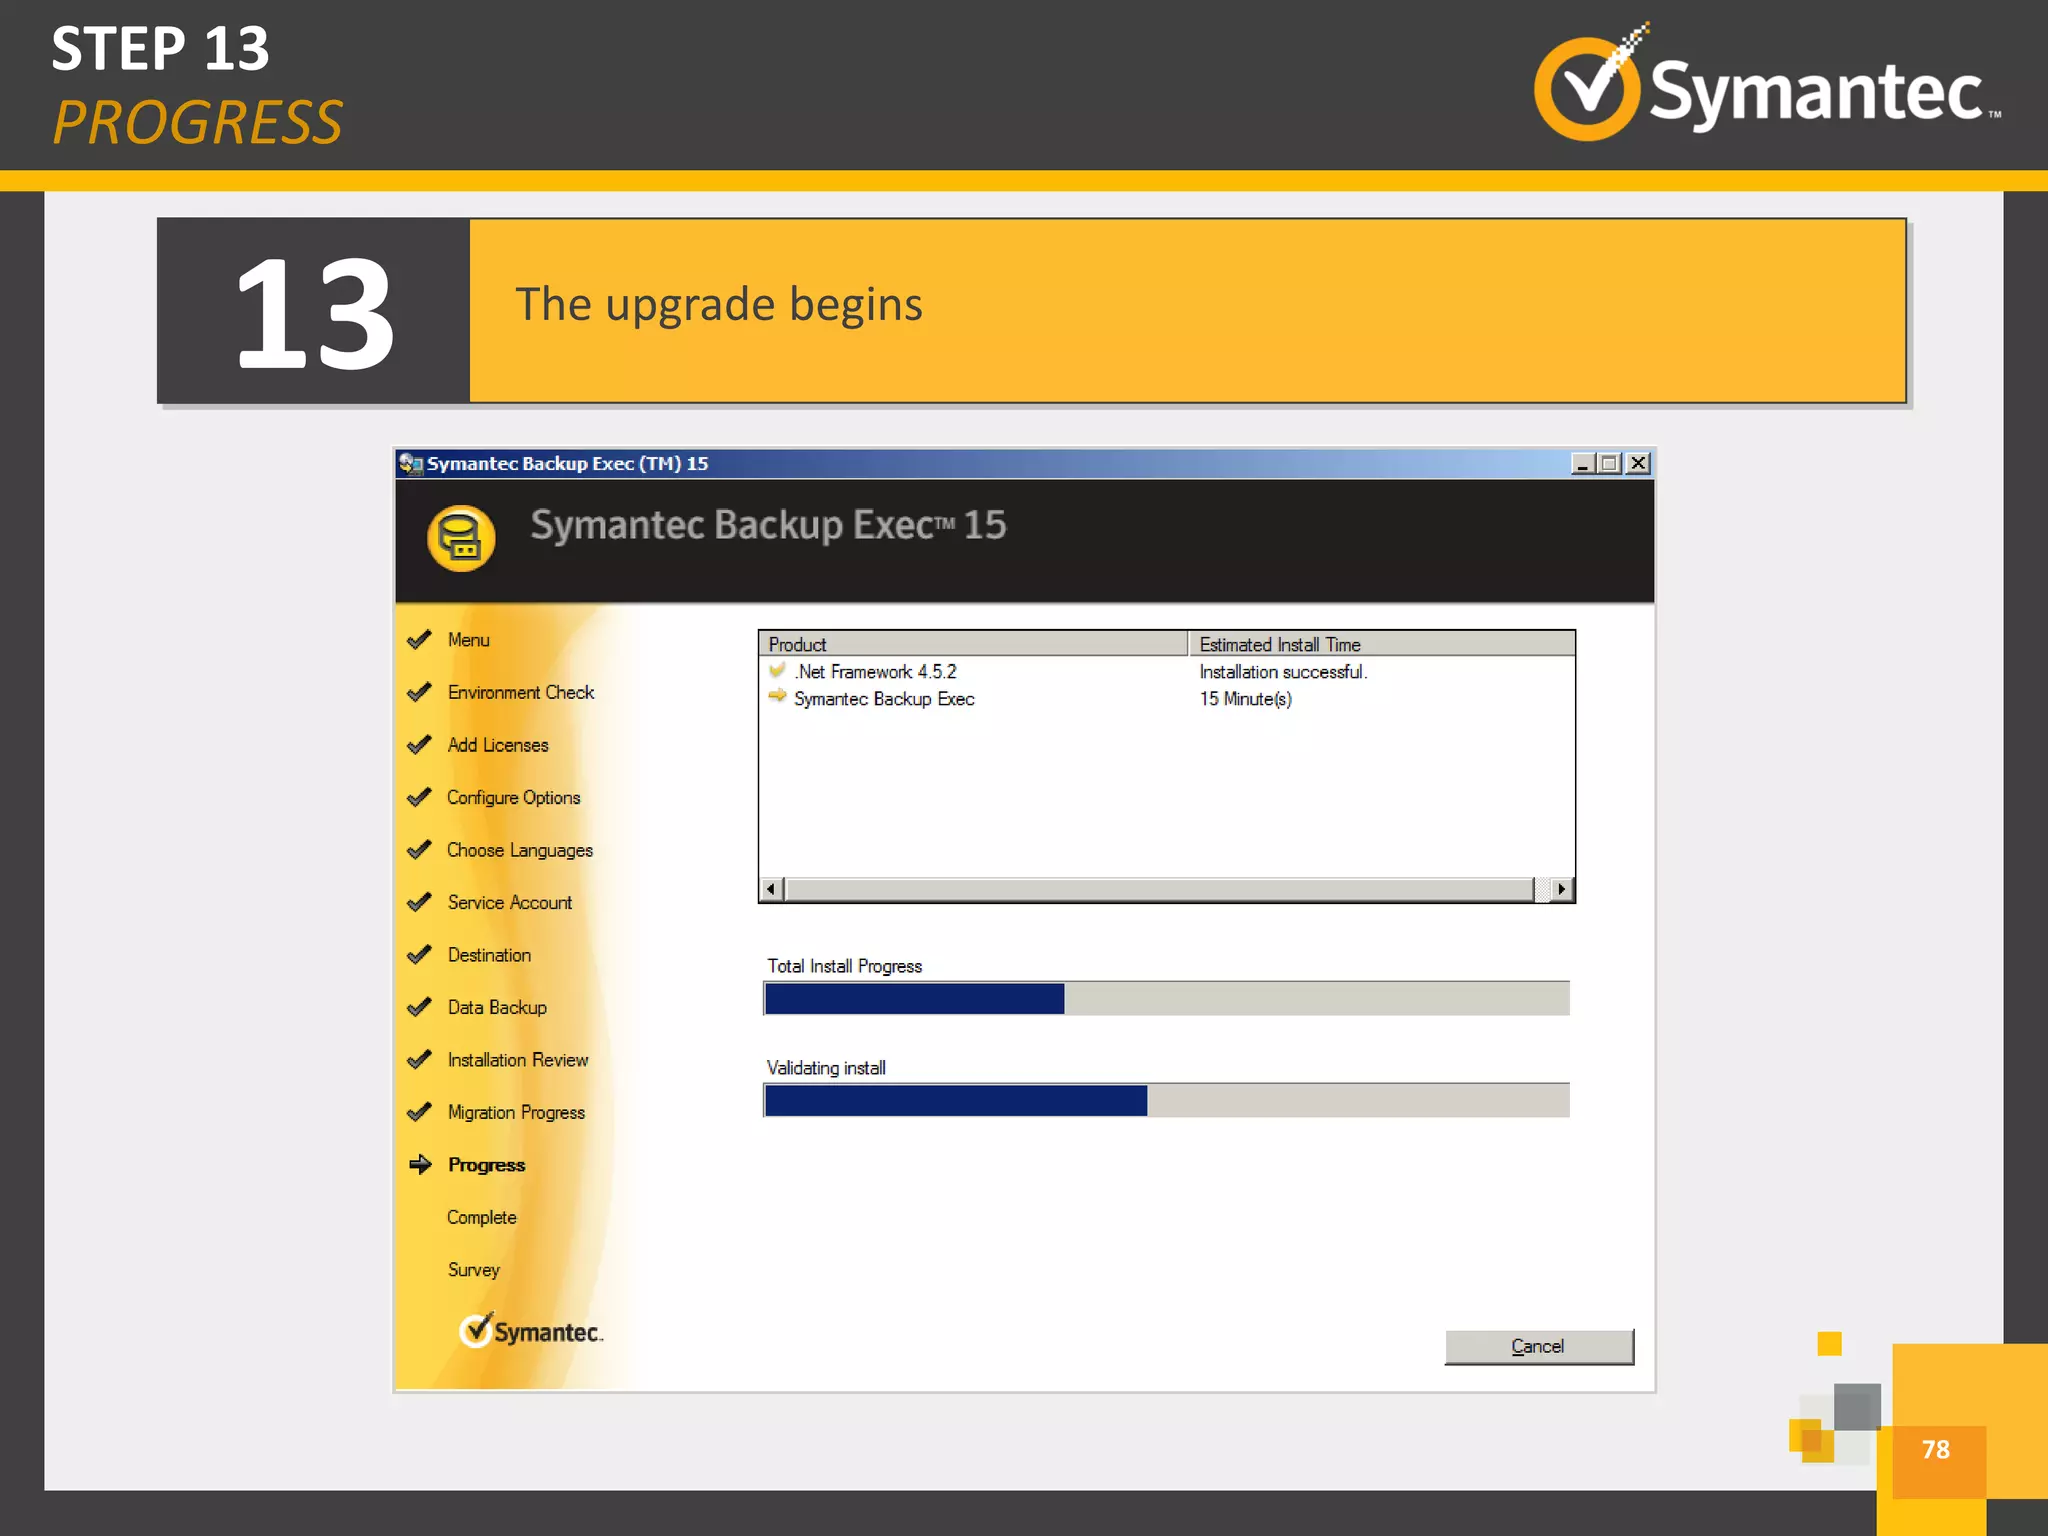Click the checkmark icon beside Environment Check
Image resolution: width=2048 pixels, height=1536 pixels.
[419, 692]
